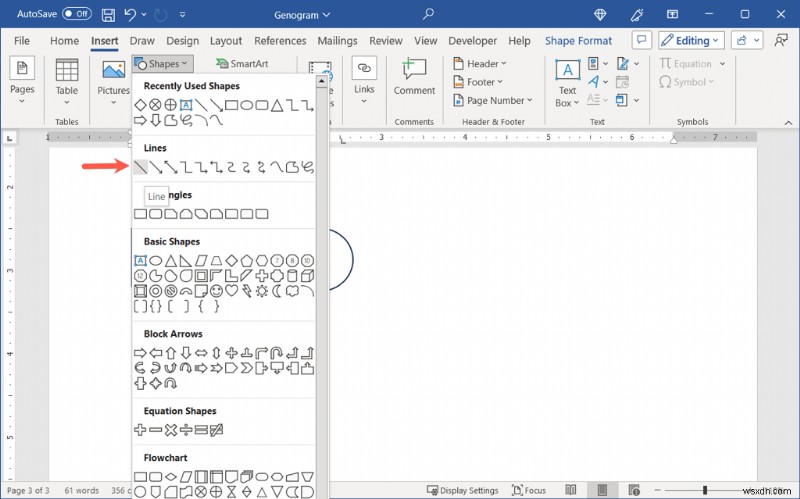Click the shapes gallery scroll-up arrow
Image resolution: width=800 pixels, height=499 pixels.
pos(321,81)
